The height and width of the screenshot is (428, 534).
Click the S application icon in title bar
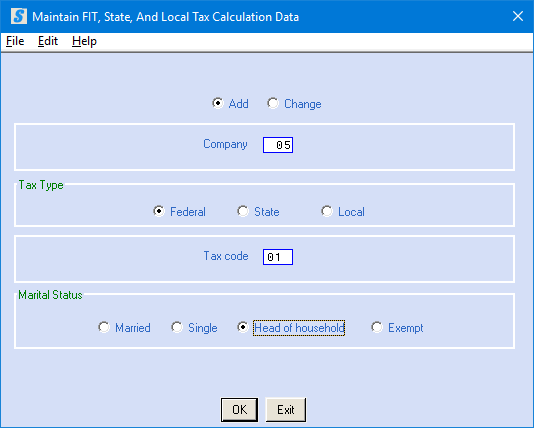coord(19,16)
